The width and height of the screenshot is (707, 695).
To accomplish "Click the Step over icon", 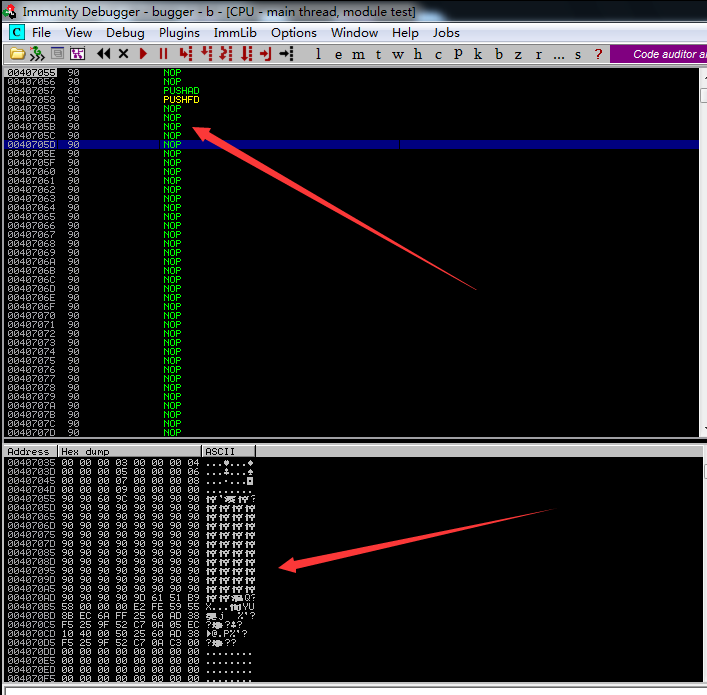I will coord(205,54).
